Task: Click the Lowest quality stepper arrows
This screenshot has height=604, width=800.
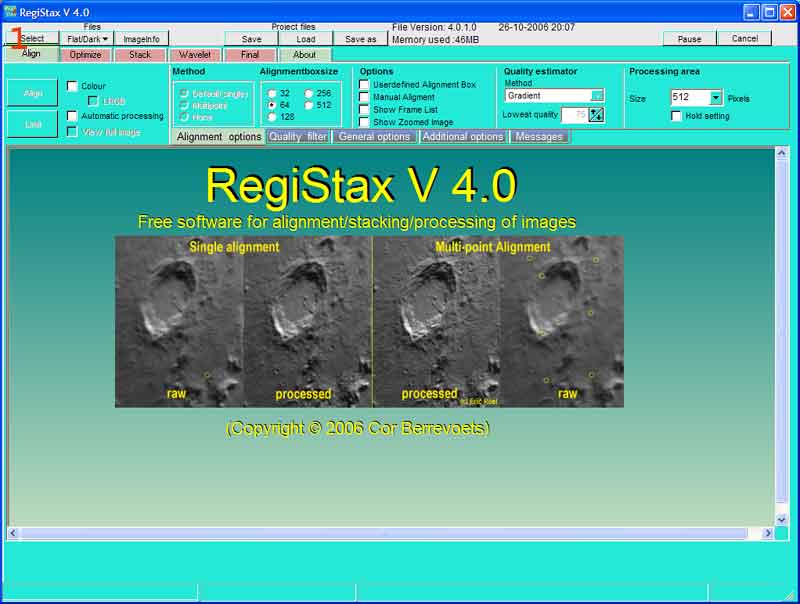Action: click(x=596, y=115)
